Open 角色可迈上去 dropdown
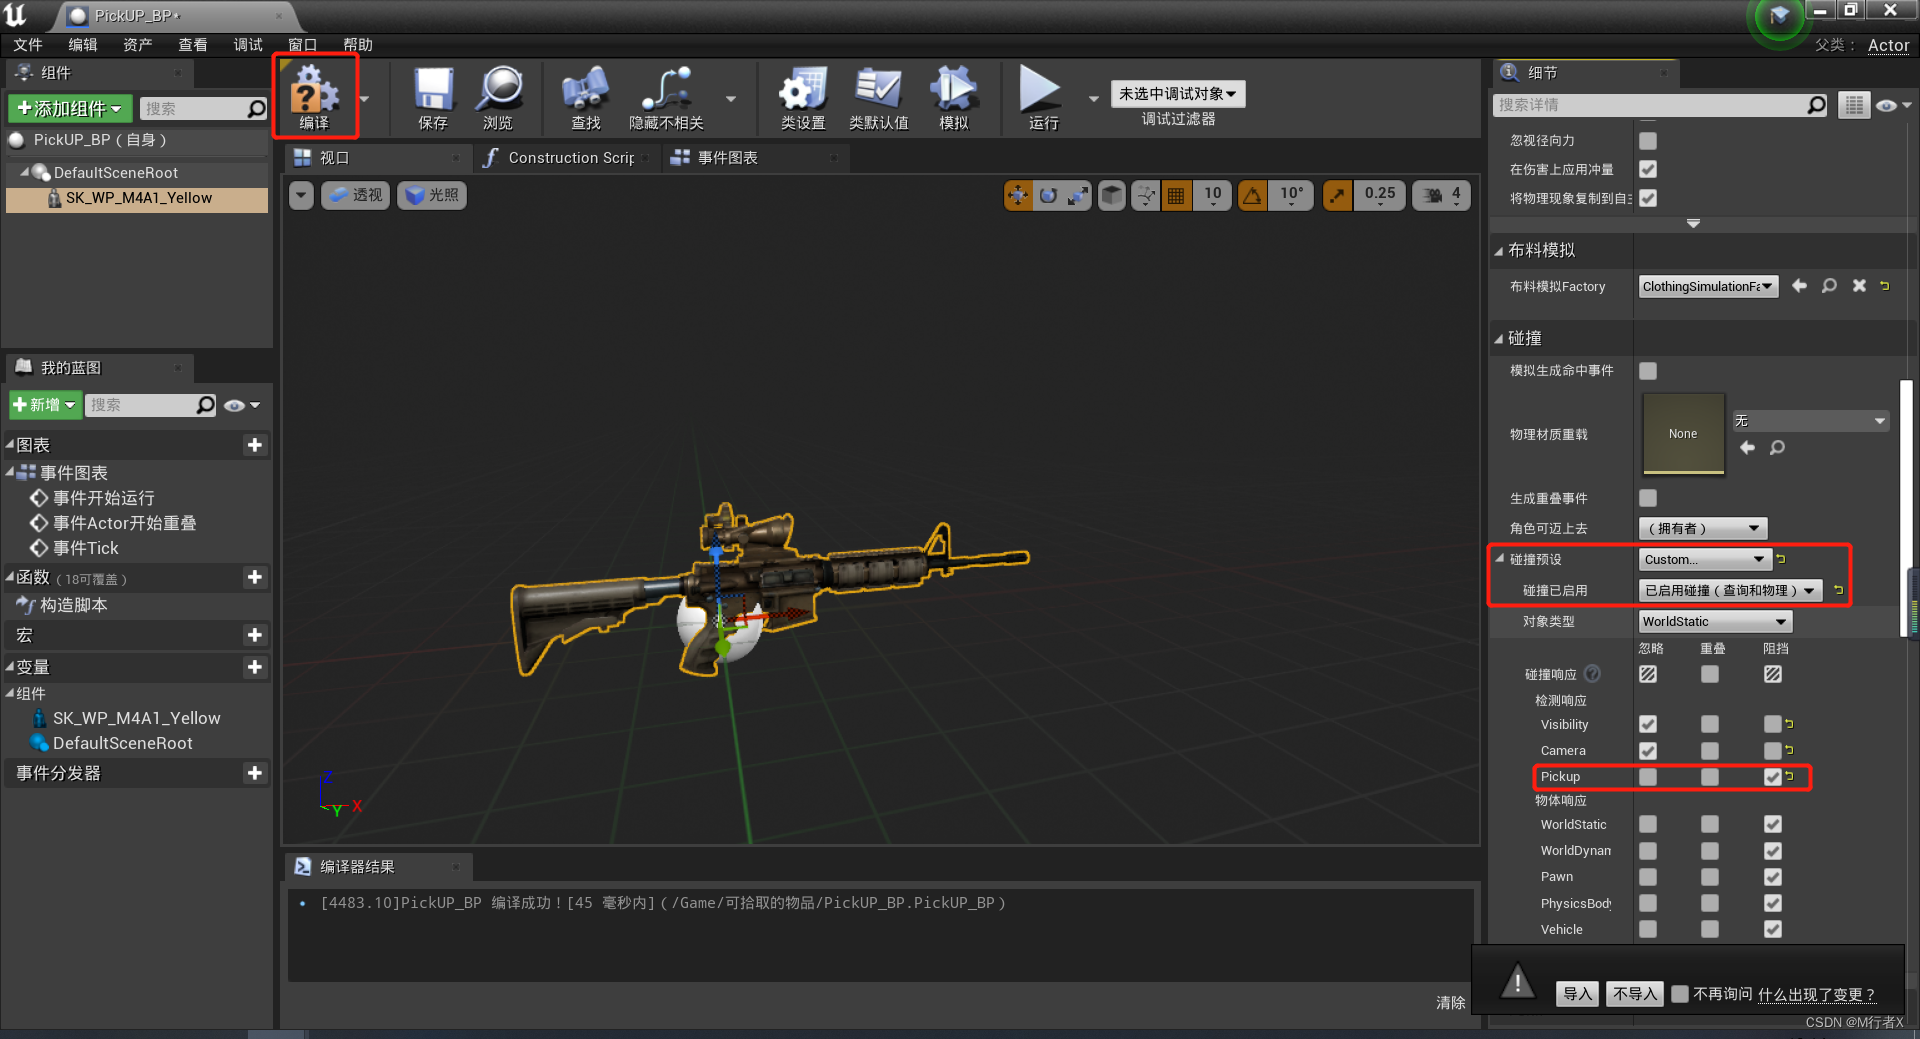The height and width of the screenshot is (1039, 1920). pos(1703,529)
